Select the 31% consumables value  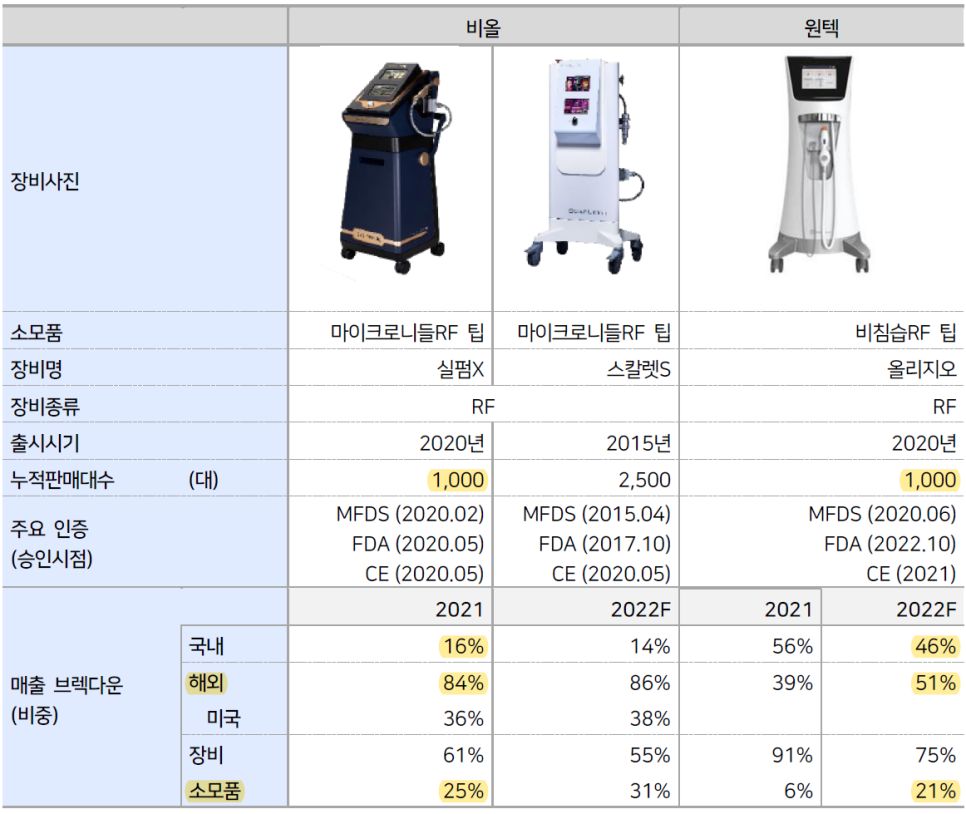(x=650, y=791)
